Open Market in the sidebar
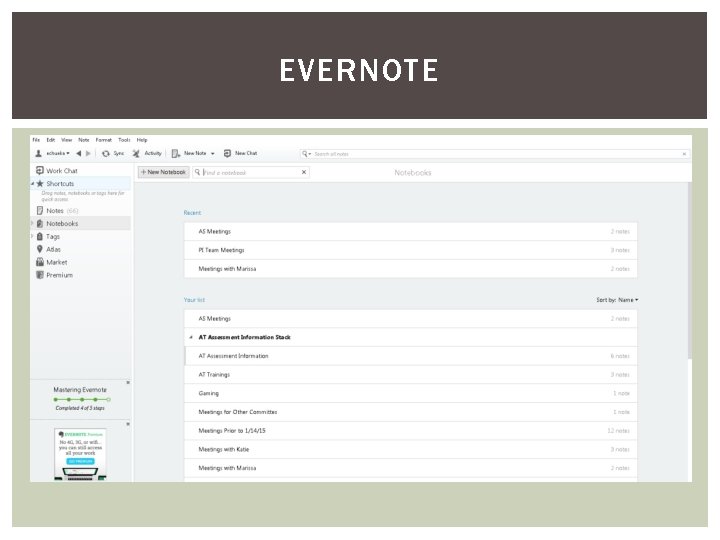Viewport: 720px width, 540px height. [51, 262]
